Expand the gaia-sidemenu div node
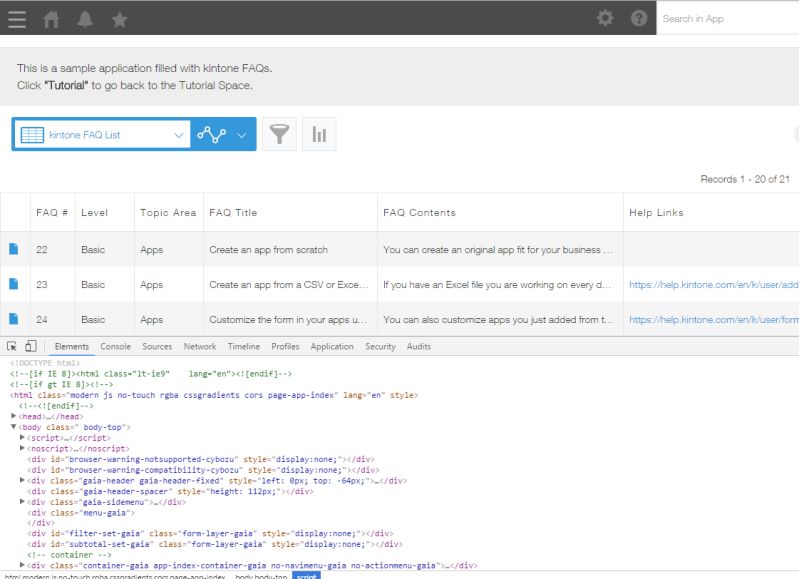Viewport: 799px width, 579px height. point(22,502)
